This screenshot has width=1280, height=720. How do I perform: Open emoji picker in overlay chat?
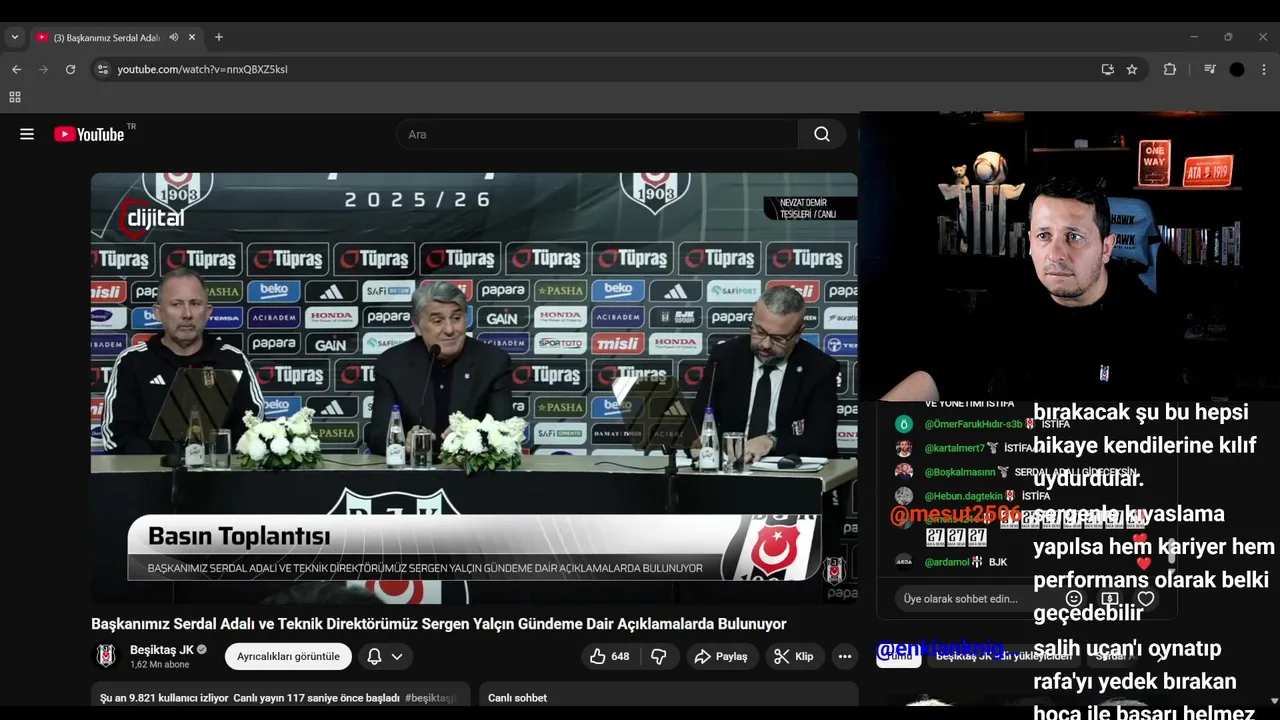[1074, 599]
